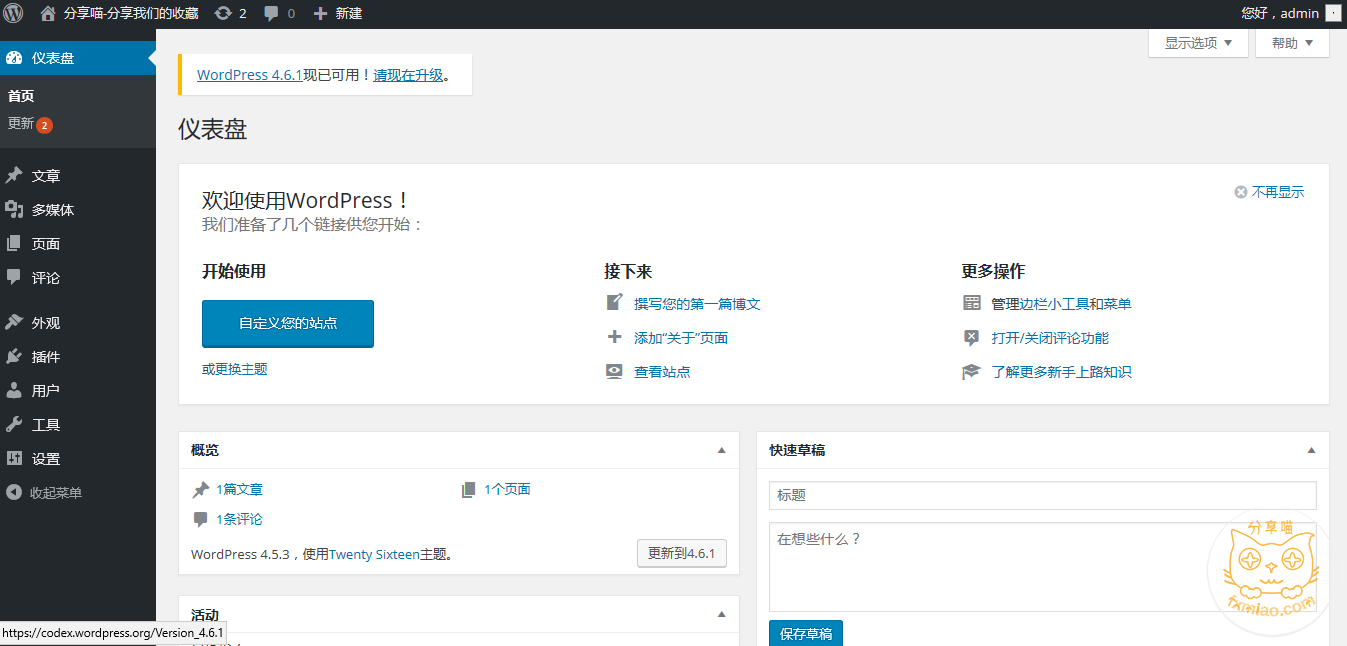Click the pages icon for 页面 menu

(x=14, y=244)
